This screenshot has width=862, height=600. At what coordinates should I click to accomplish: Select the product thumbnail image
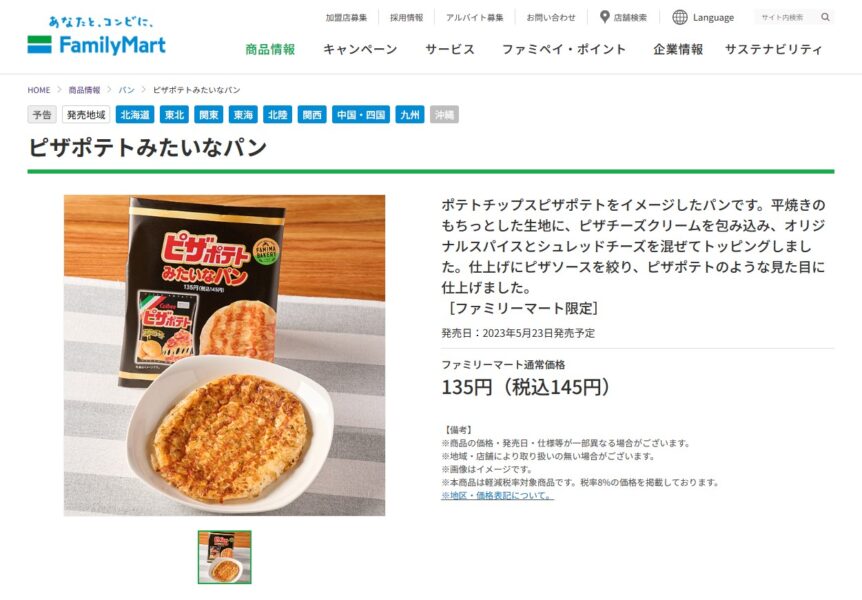click(x=224, y=557)
